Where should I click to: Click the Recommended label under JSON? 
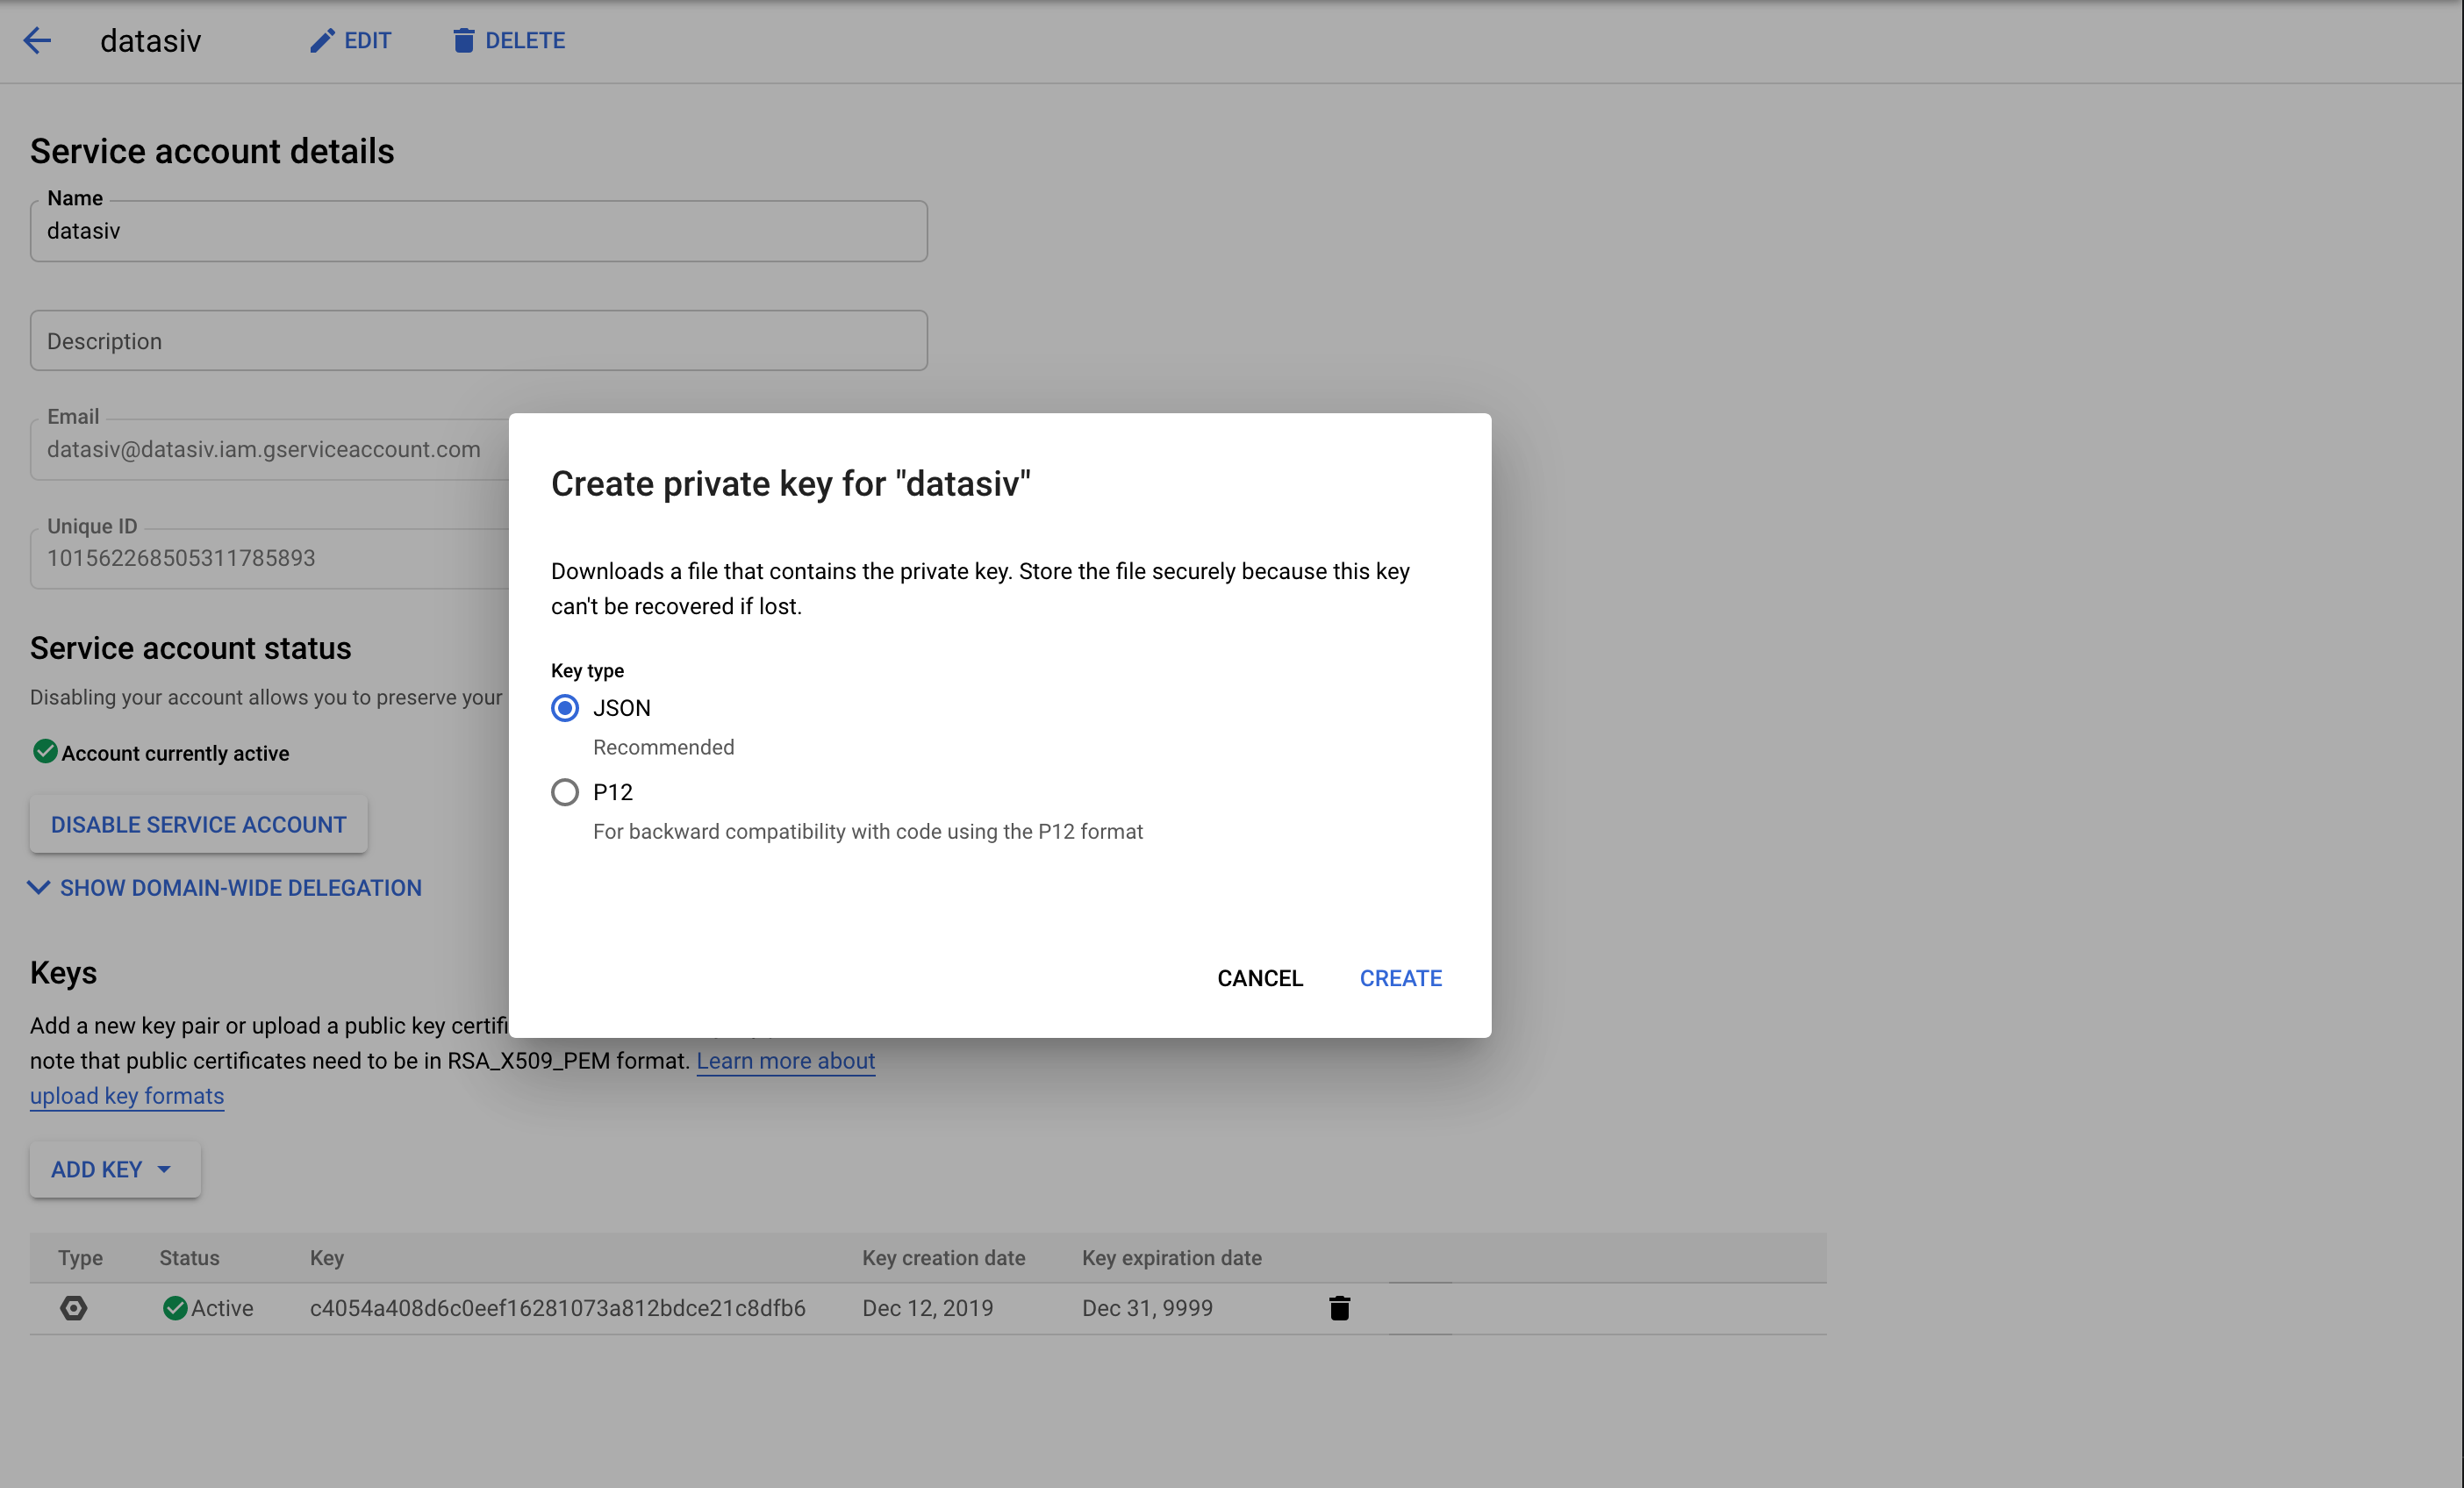664,747
